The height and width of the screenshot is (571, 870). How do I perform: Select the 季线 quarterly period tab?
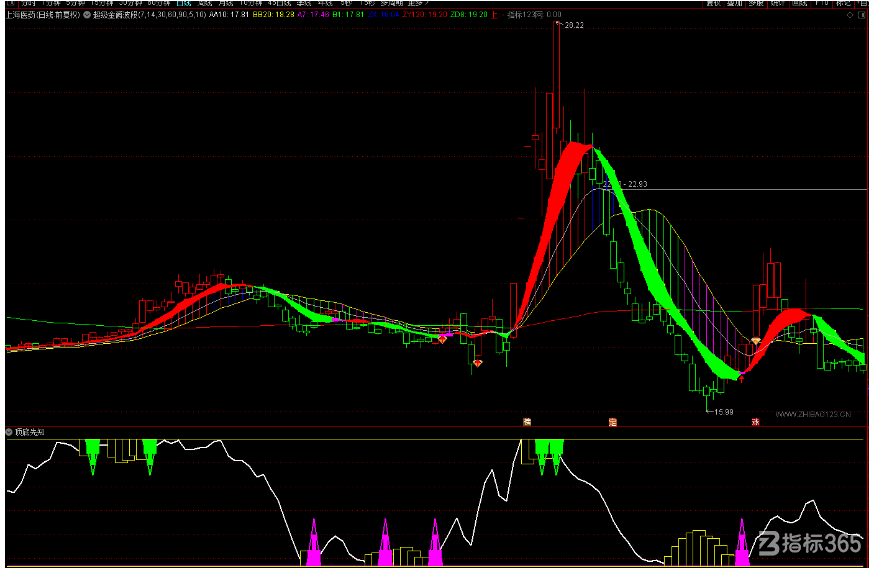point(304,3)
